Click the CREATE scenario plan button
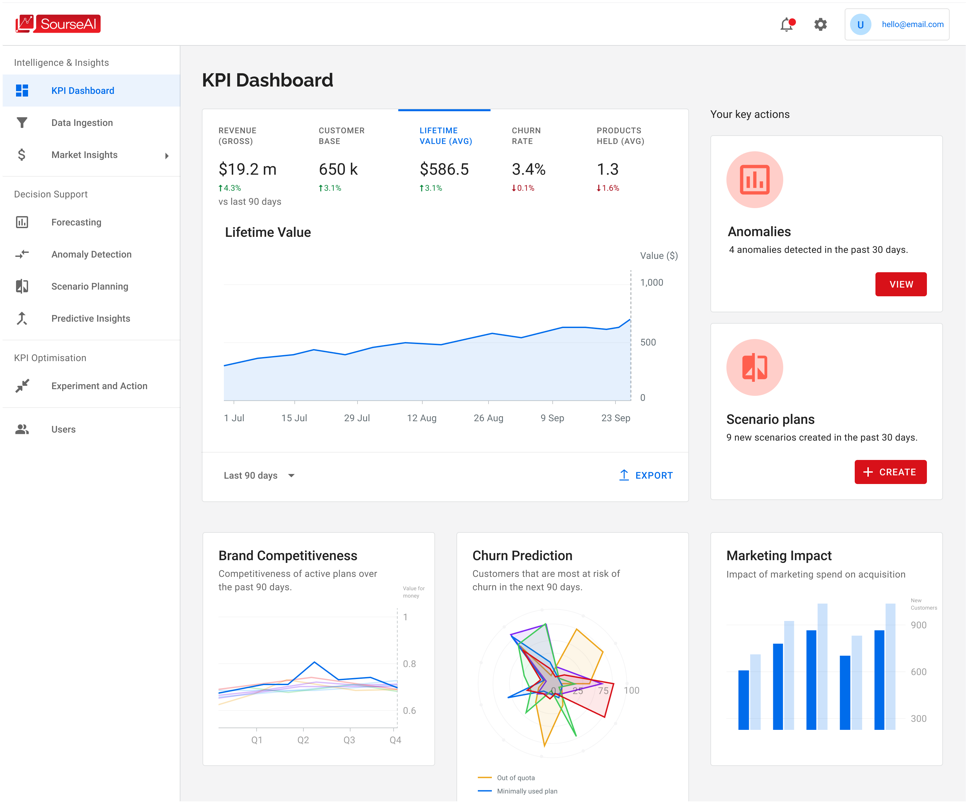This screenshot has height=803, width=968. (890, 472)
